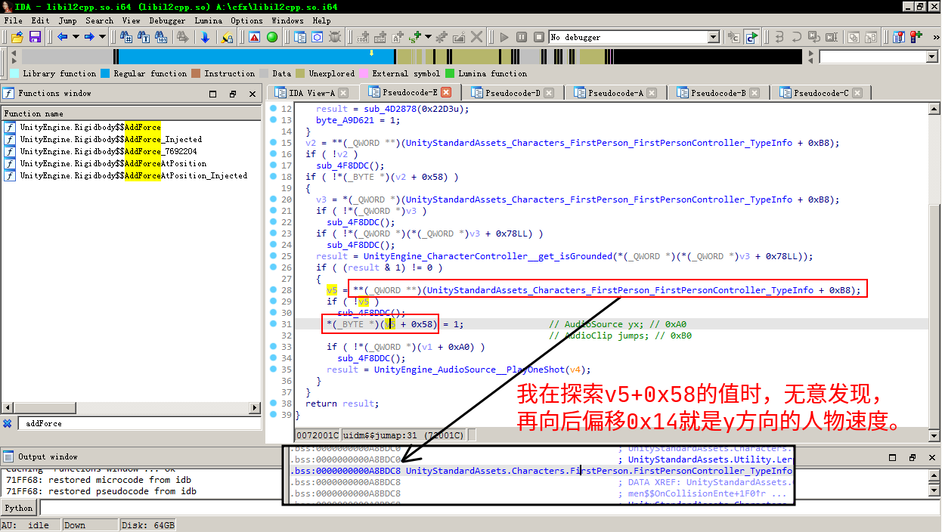Click the pause process icon
This screenshot has width=942, height=532.
pos(521,37)
